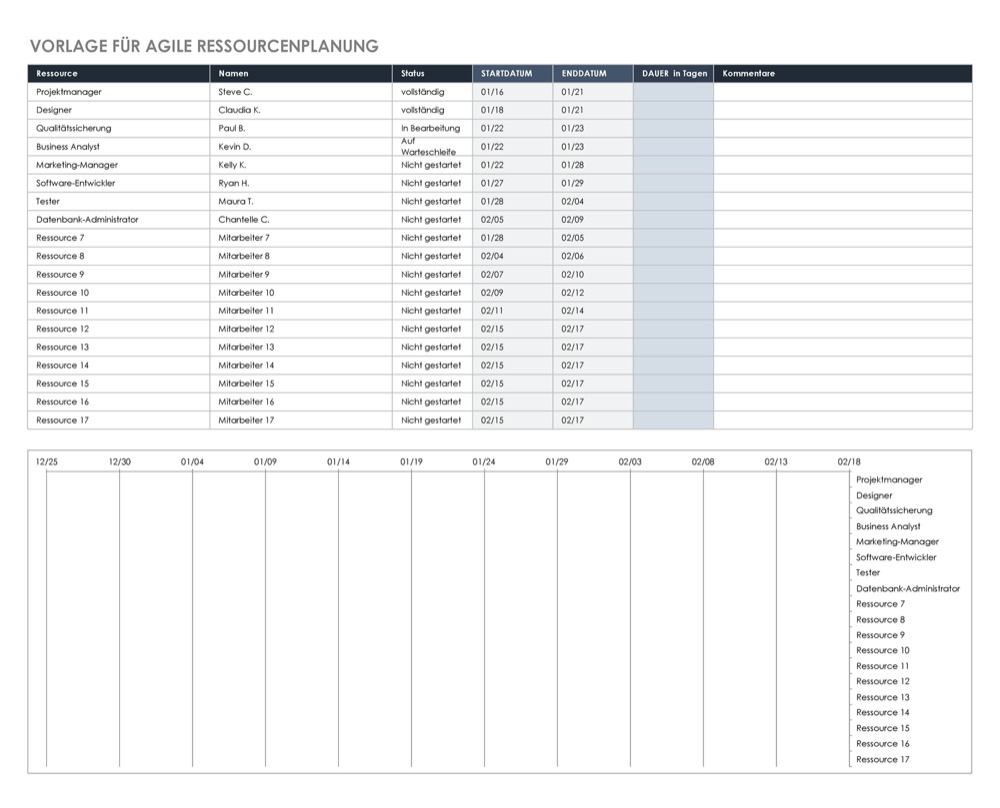Select the 'DAUER in Tagen' header

click(673, 73)
